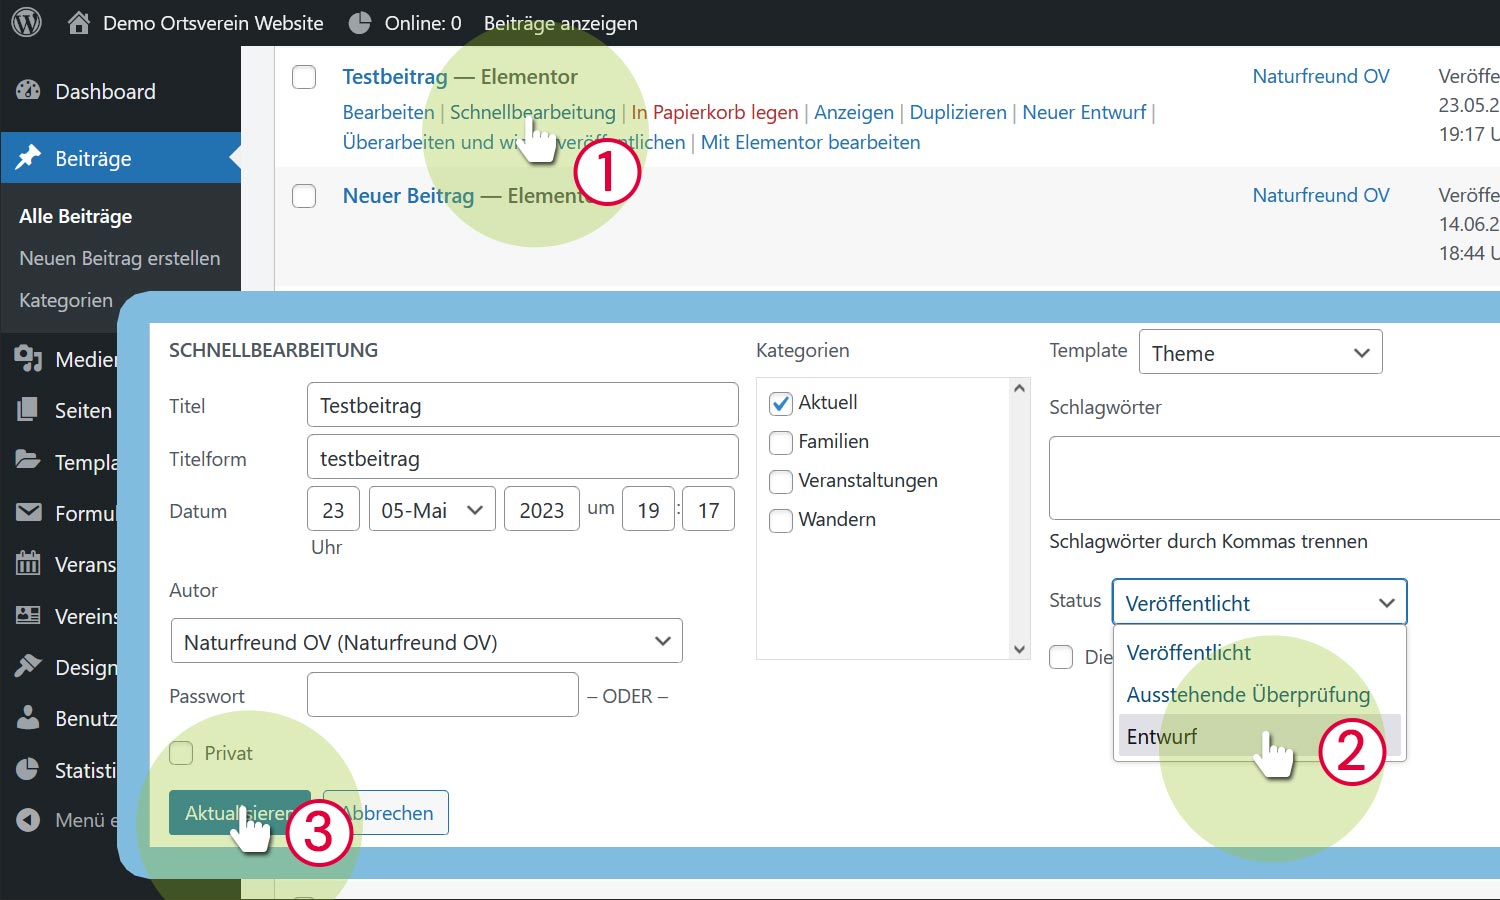
Task: Enable the Familien category checkbox
Action: point(781,442)
